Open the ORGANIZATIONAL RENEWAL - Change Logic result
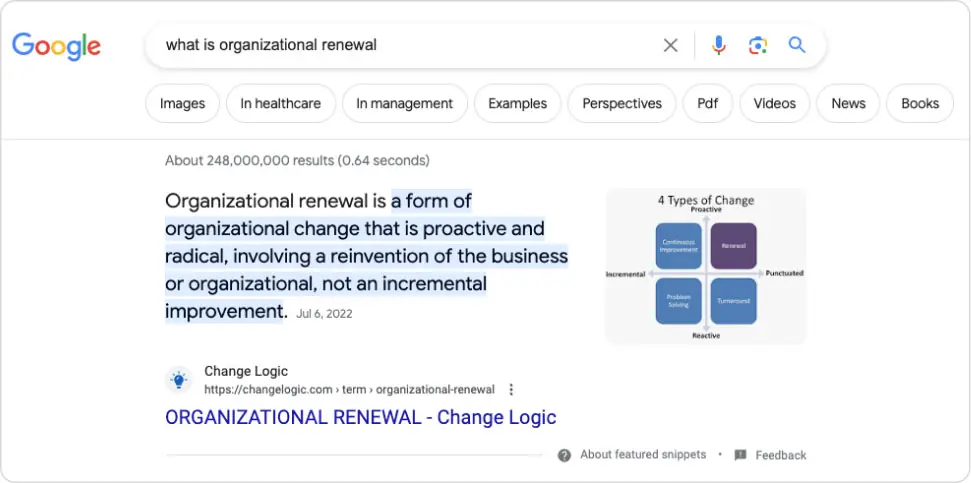 pyautogui.click(x=360, y=417)
